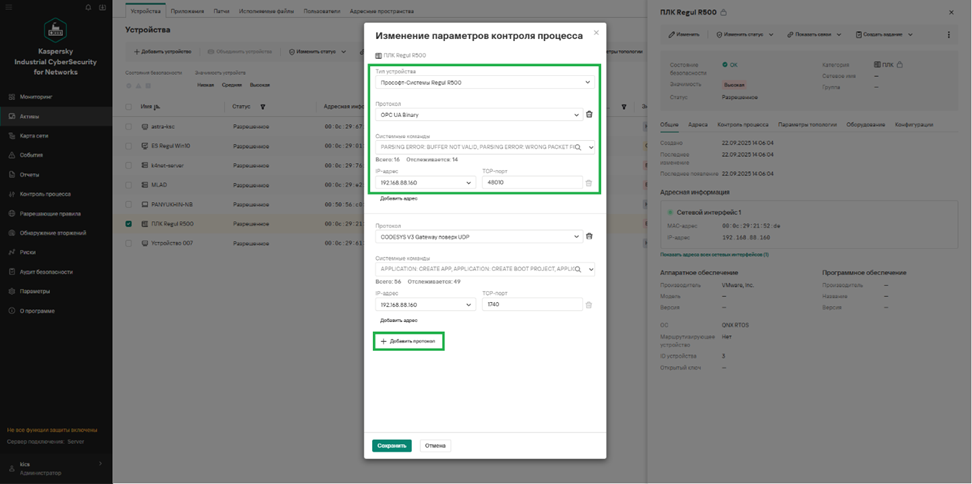The height and width of the screenshot is (484, 972).
Task: Click the TCP-порт field containing 48010
Action: coord(532,183)
